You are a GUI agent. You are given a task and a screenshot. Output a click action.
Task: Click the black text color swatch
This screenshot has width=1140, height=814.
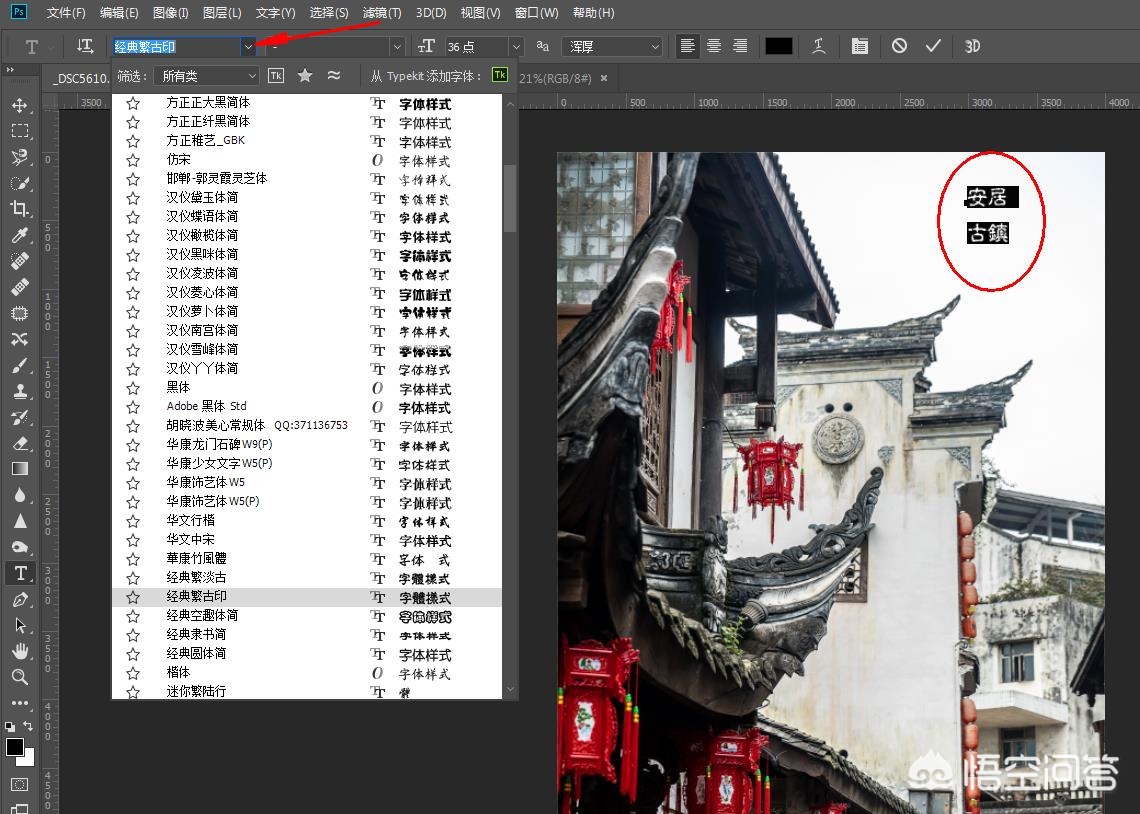pos(778,46)
